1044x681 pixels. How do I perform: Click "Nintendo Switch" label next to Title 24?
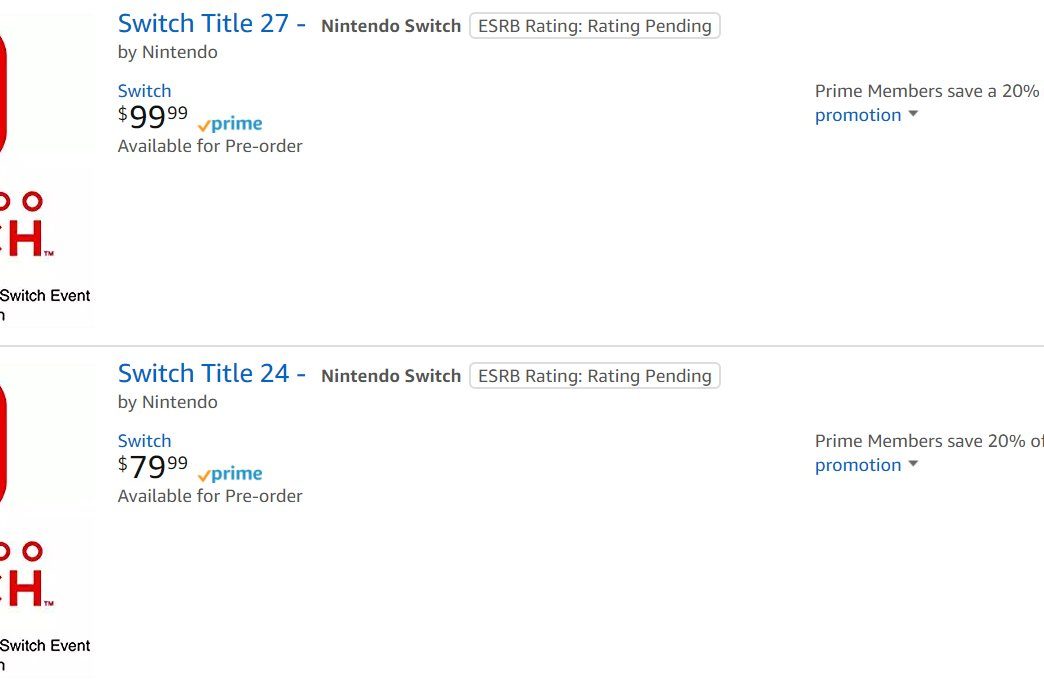coord(391,376)
